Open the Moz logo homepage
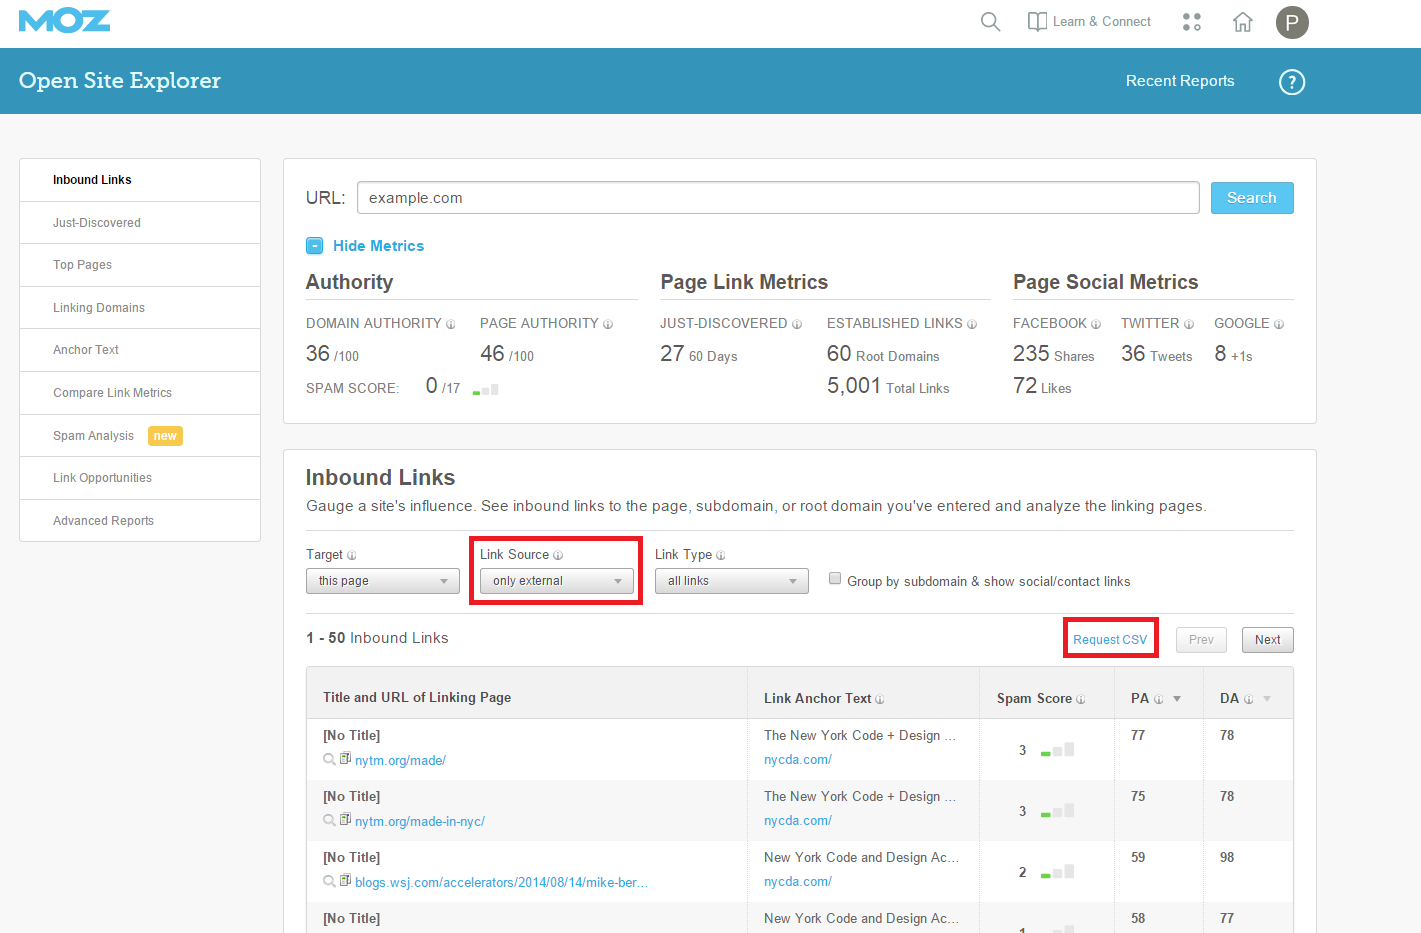 coord(64,21)
